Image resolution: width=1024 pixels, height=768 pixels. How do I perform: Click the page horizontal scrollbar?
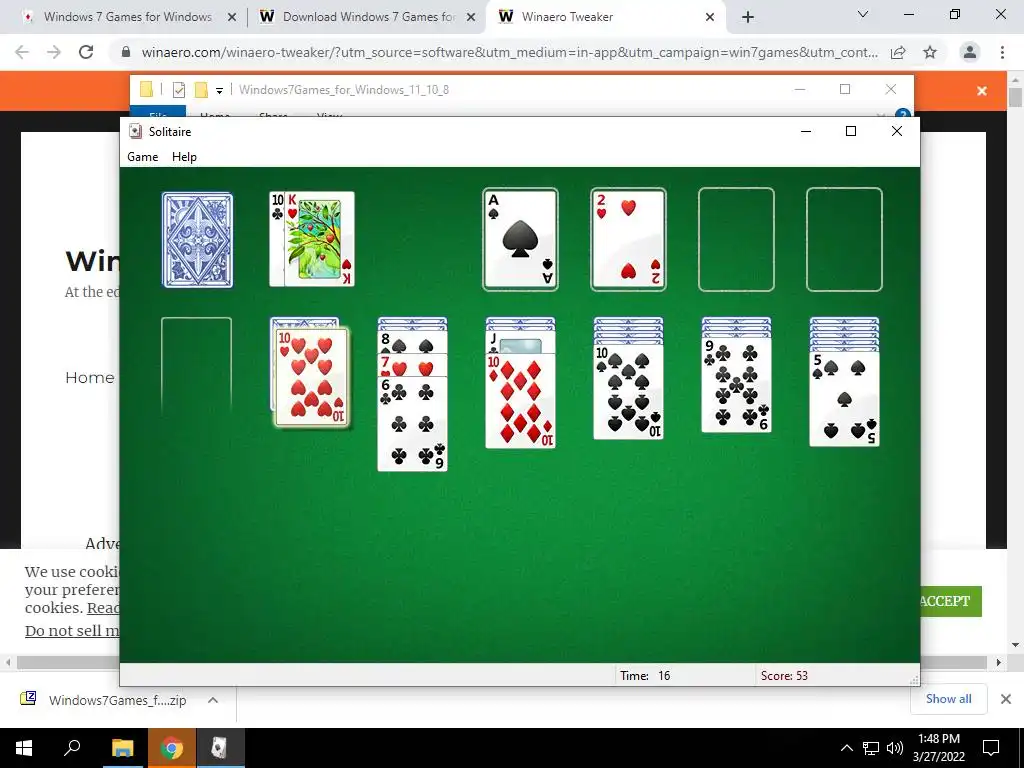[502, 662]
